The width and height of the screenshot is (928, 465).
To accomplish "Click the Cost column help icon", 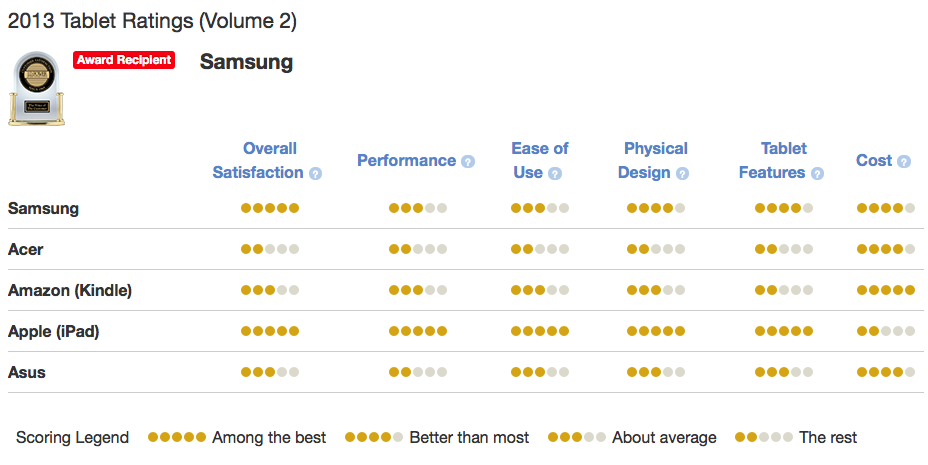I will click(904, 161).
